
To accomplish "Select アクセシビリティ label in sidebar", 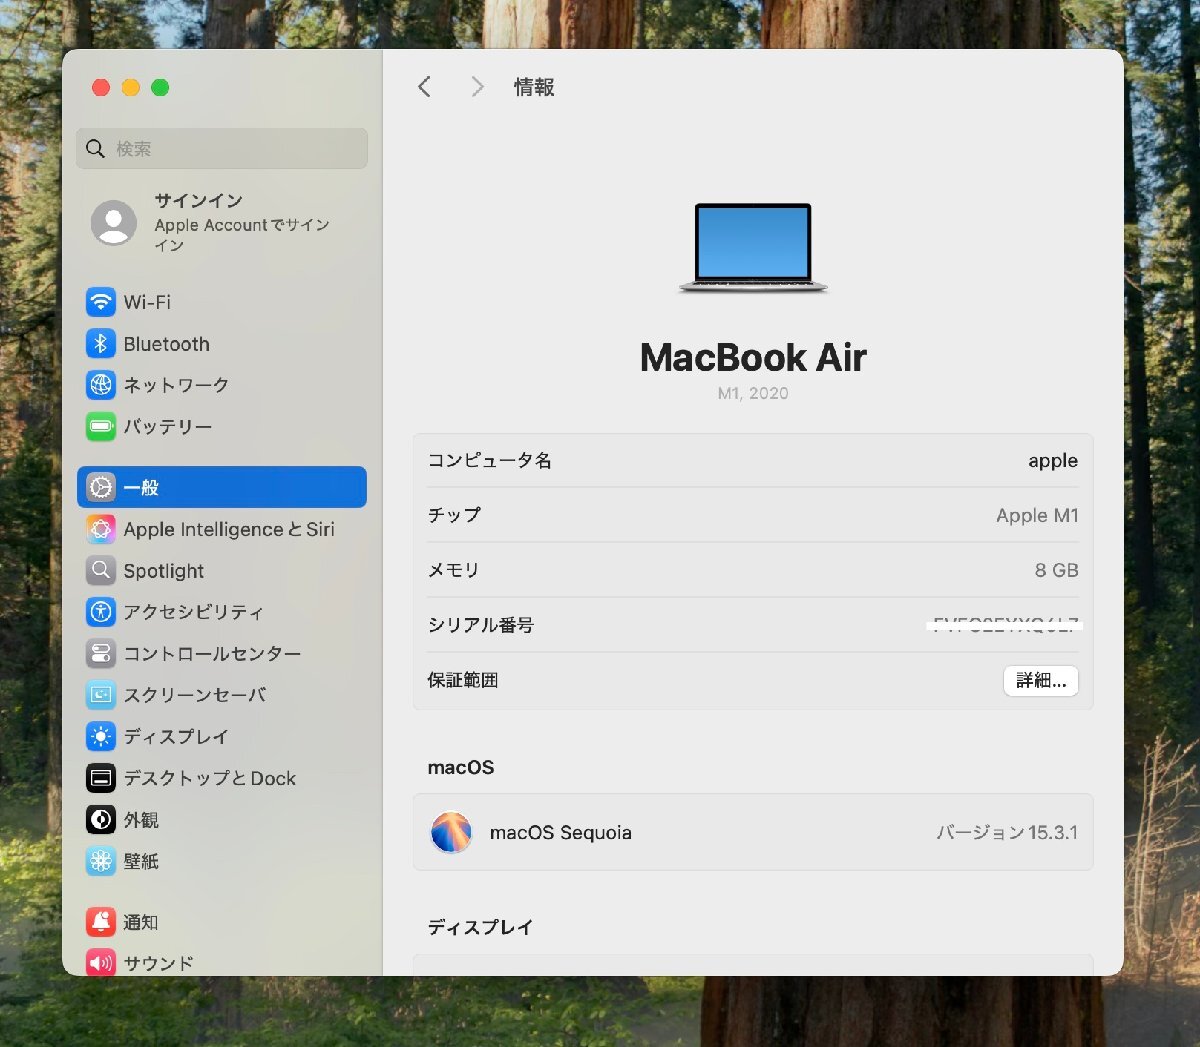I will coord(194,612).
